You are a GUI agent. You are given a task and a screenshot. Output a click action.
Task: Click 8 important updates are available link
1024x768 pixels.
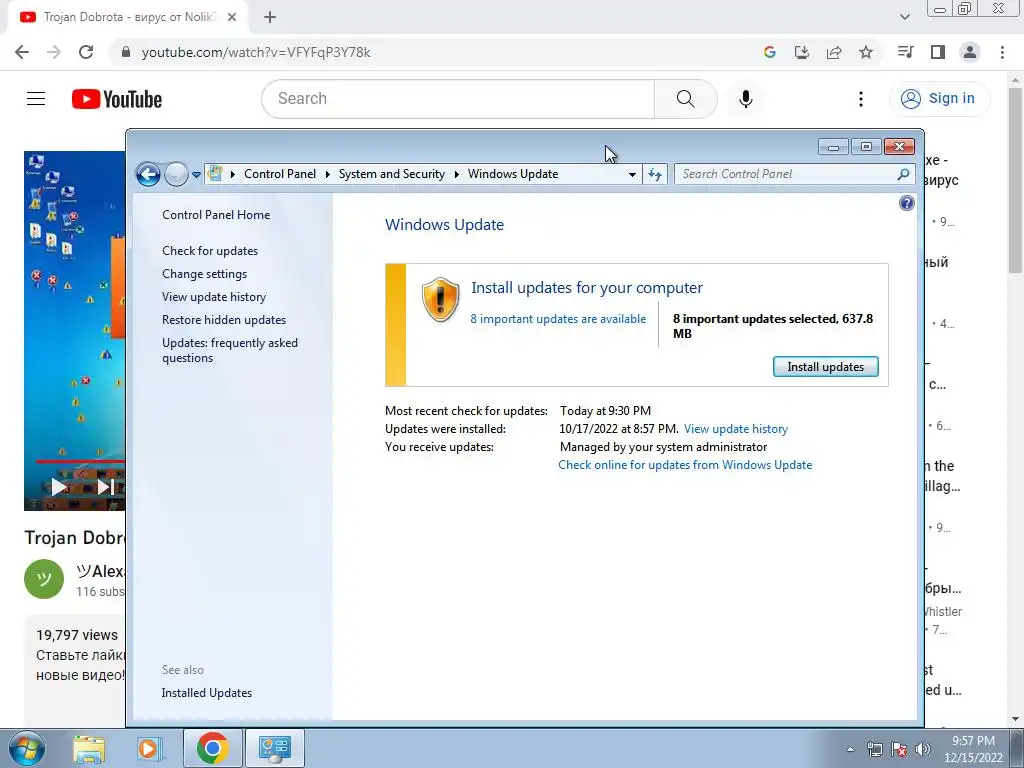pyautogui.click(x=558, y=319)
